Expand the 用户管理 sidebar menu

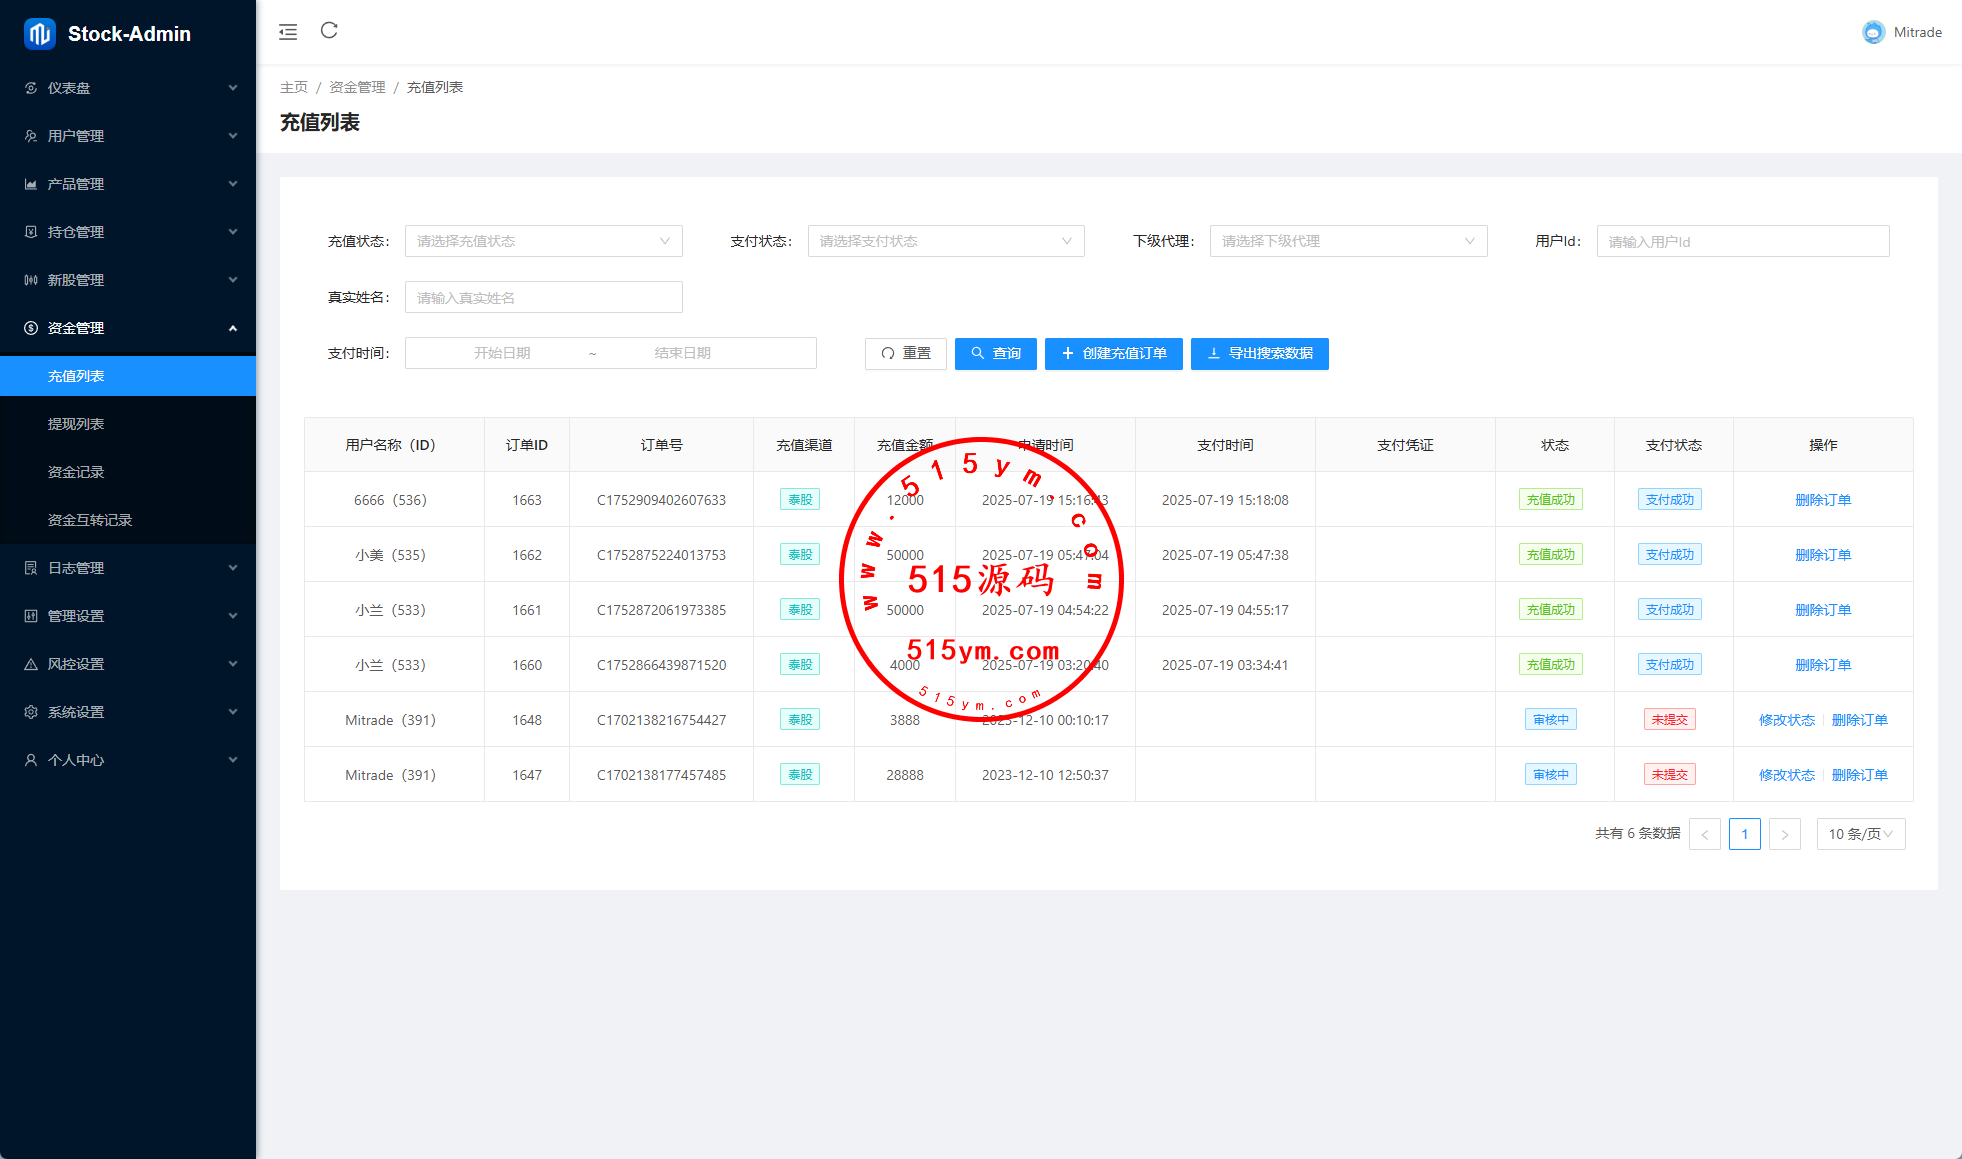tap(128, 136)
